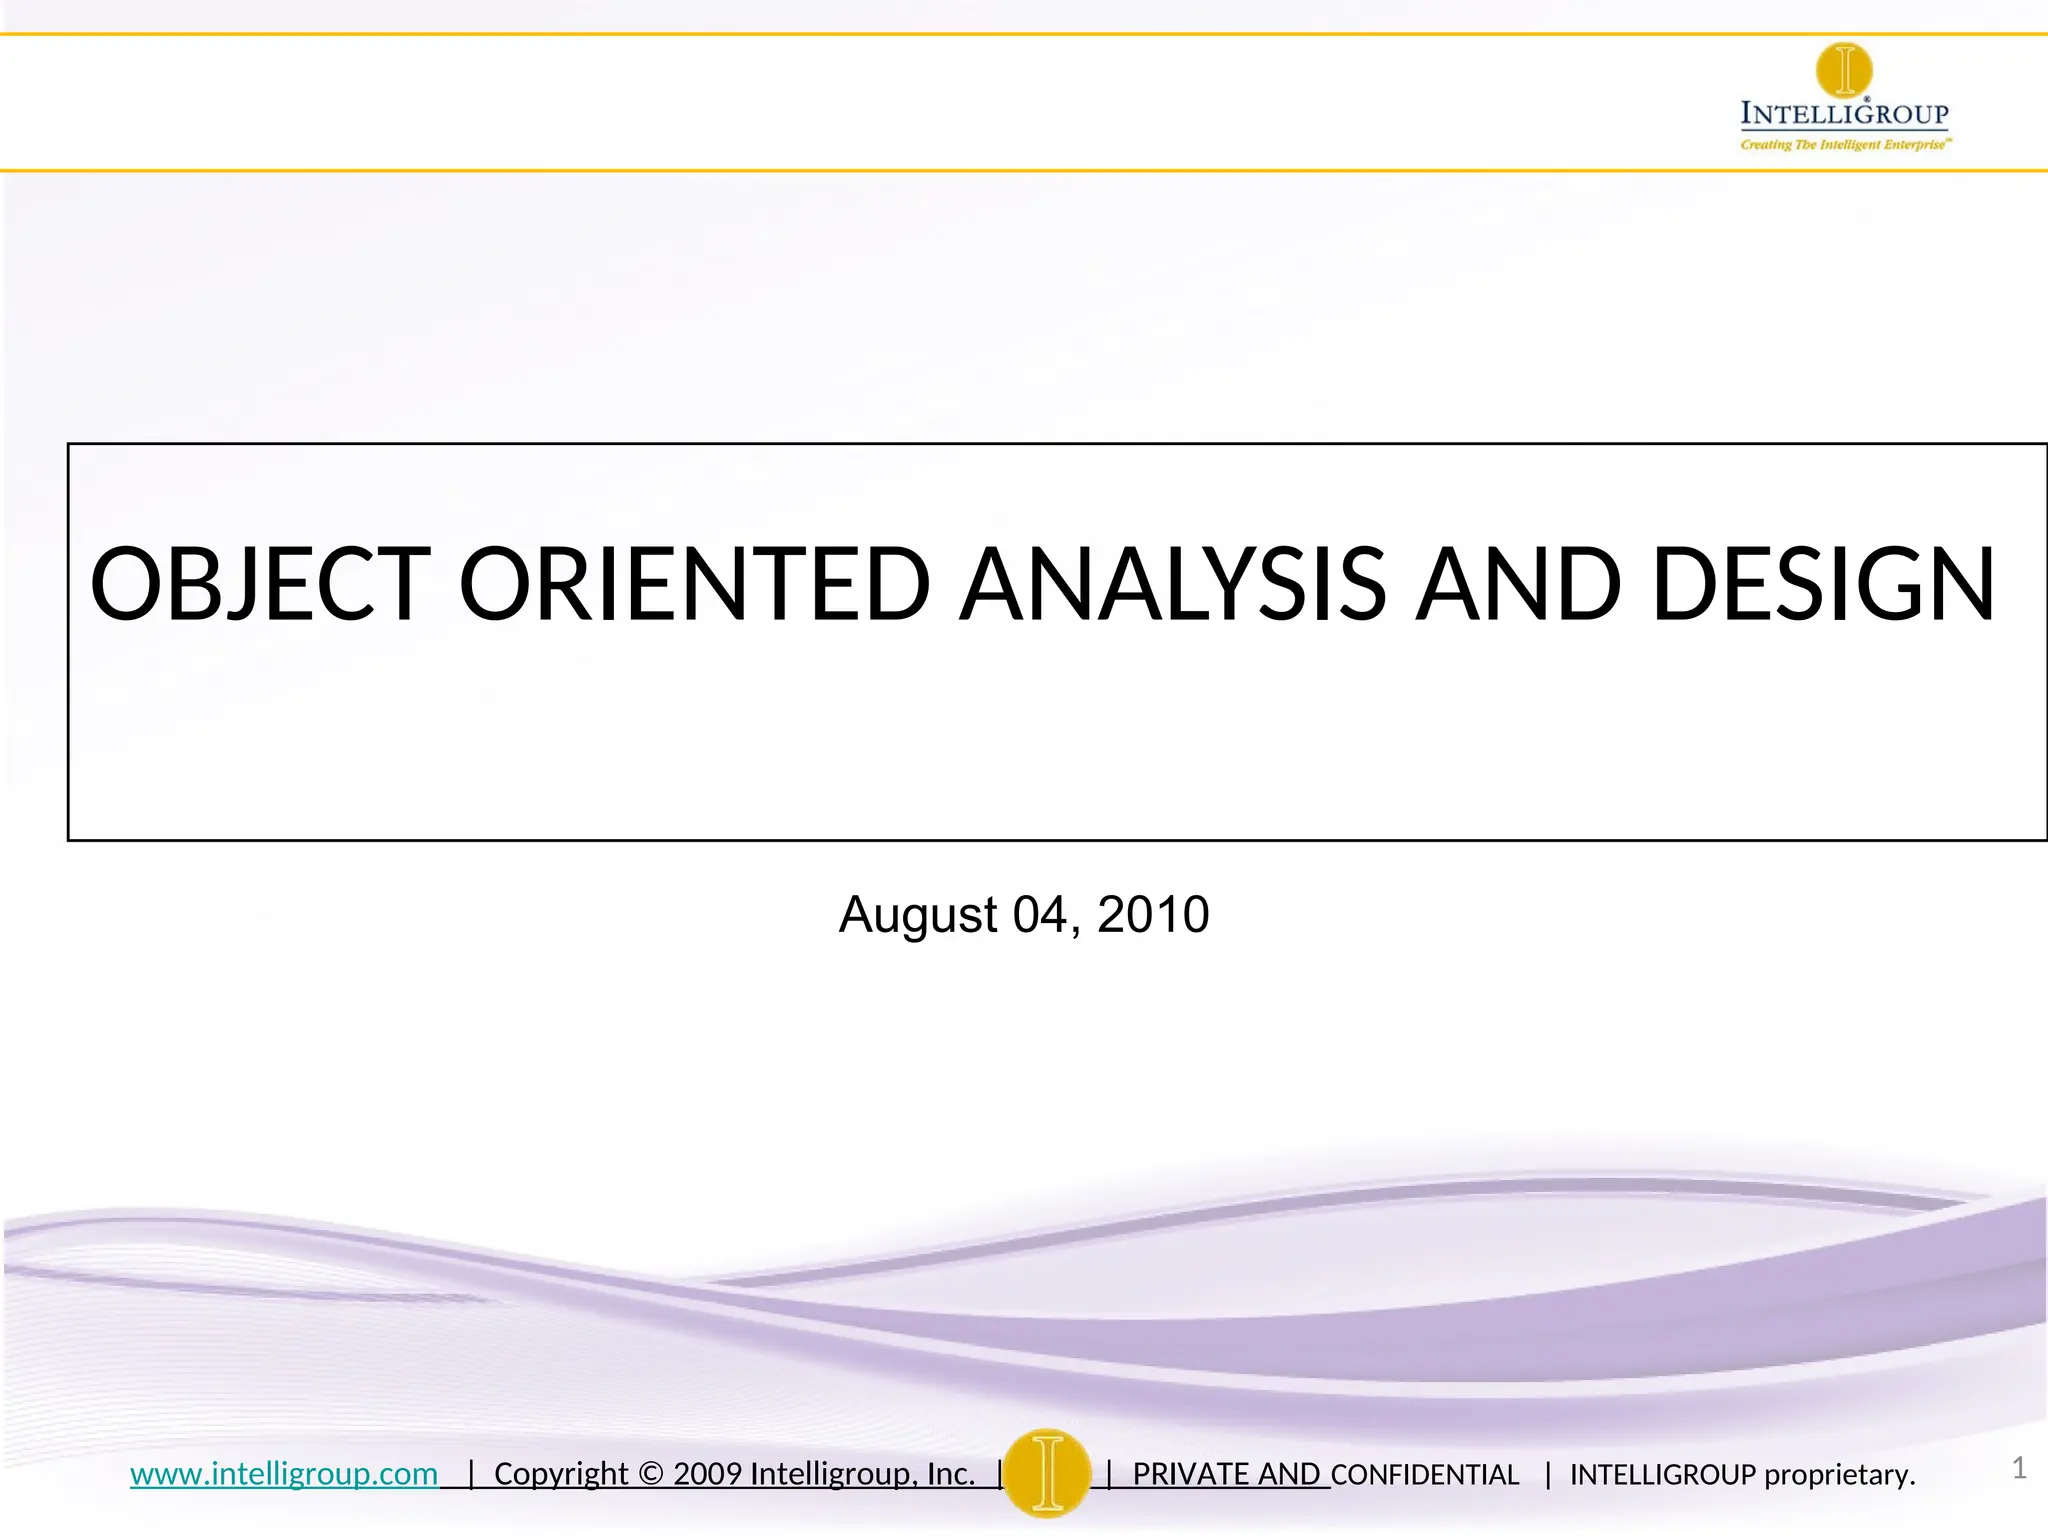Viewport: 2048px width, 1536px height.
Task: Click the gold I emblem in footer
Action: 1047,1473
